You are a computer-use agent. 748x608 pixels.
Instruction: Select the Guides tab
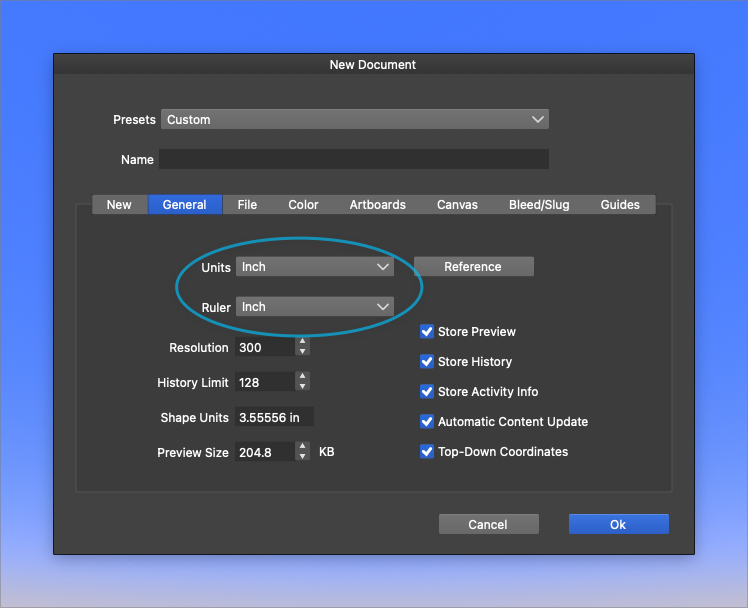(x=620, y=205)
